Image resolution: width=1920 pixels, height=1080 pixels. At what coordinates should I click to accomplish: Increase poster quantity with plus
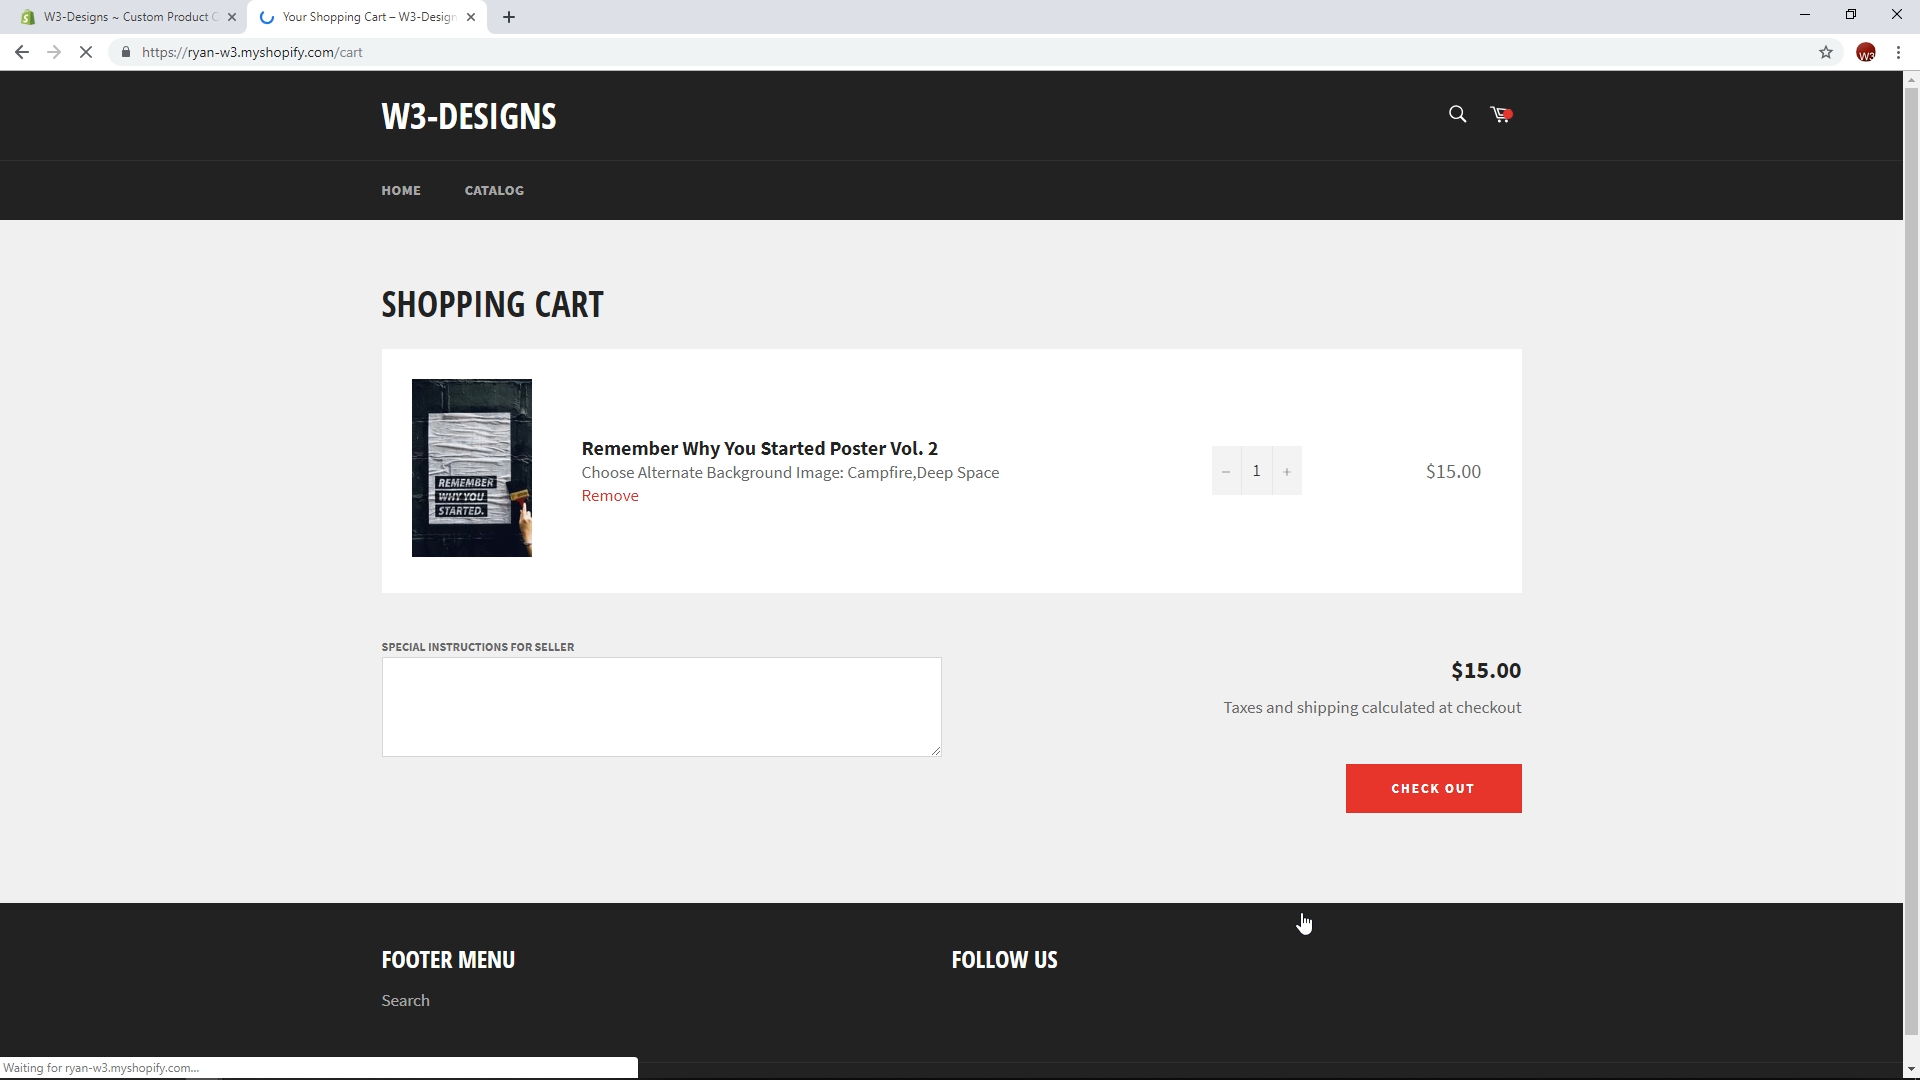pos(1287,471)
